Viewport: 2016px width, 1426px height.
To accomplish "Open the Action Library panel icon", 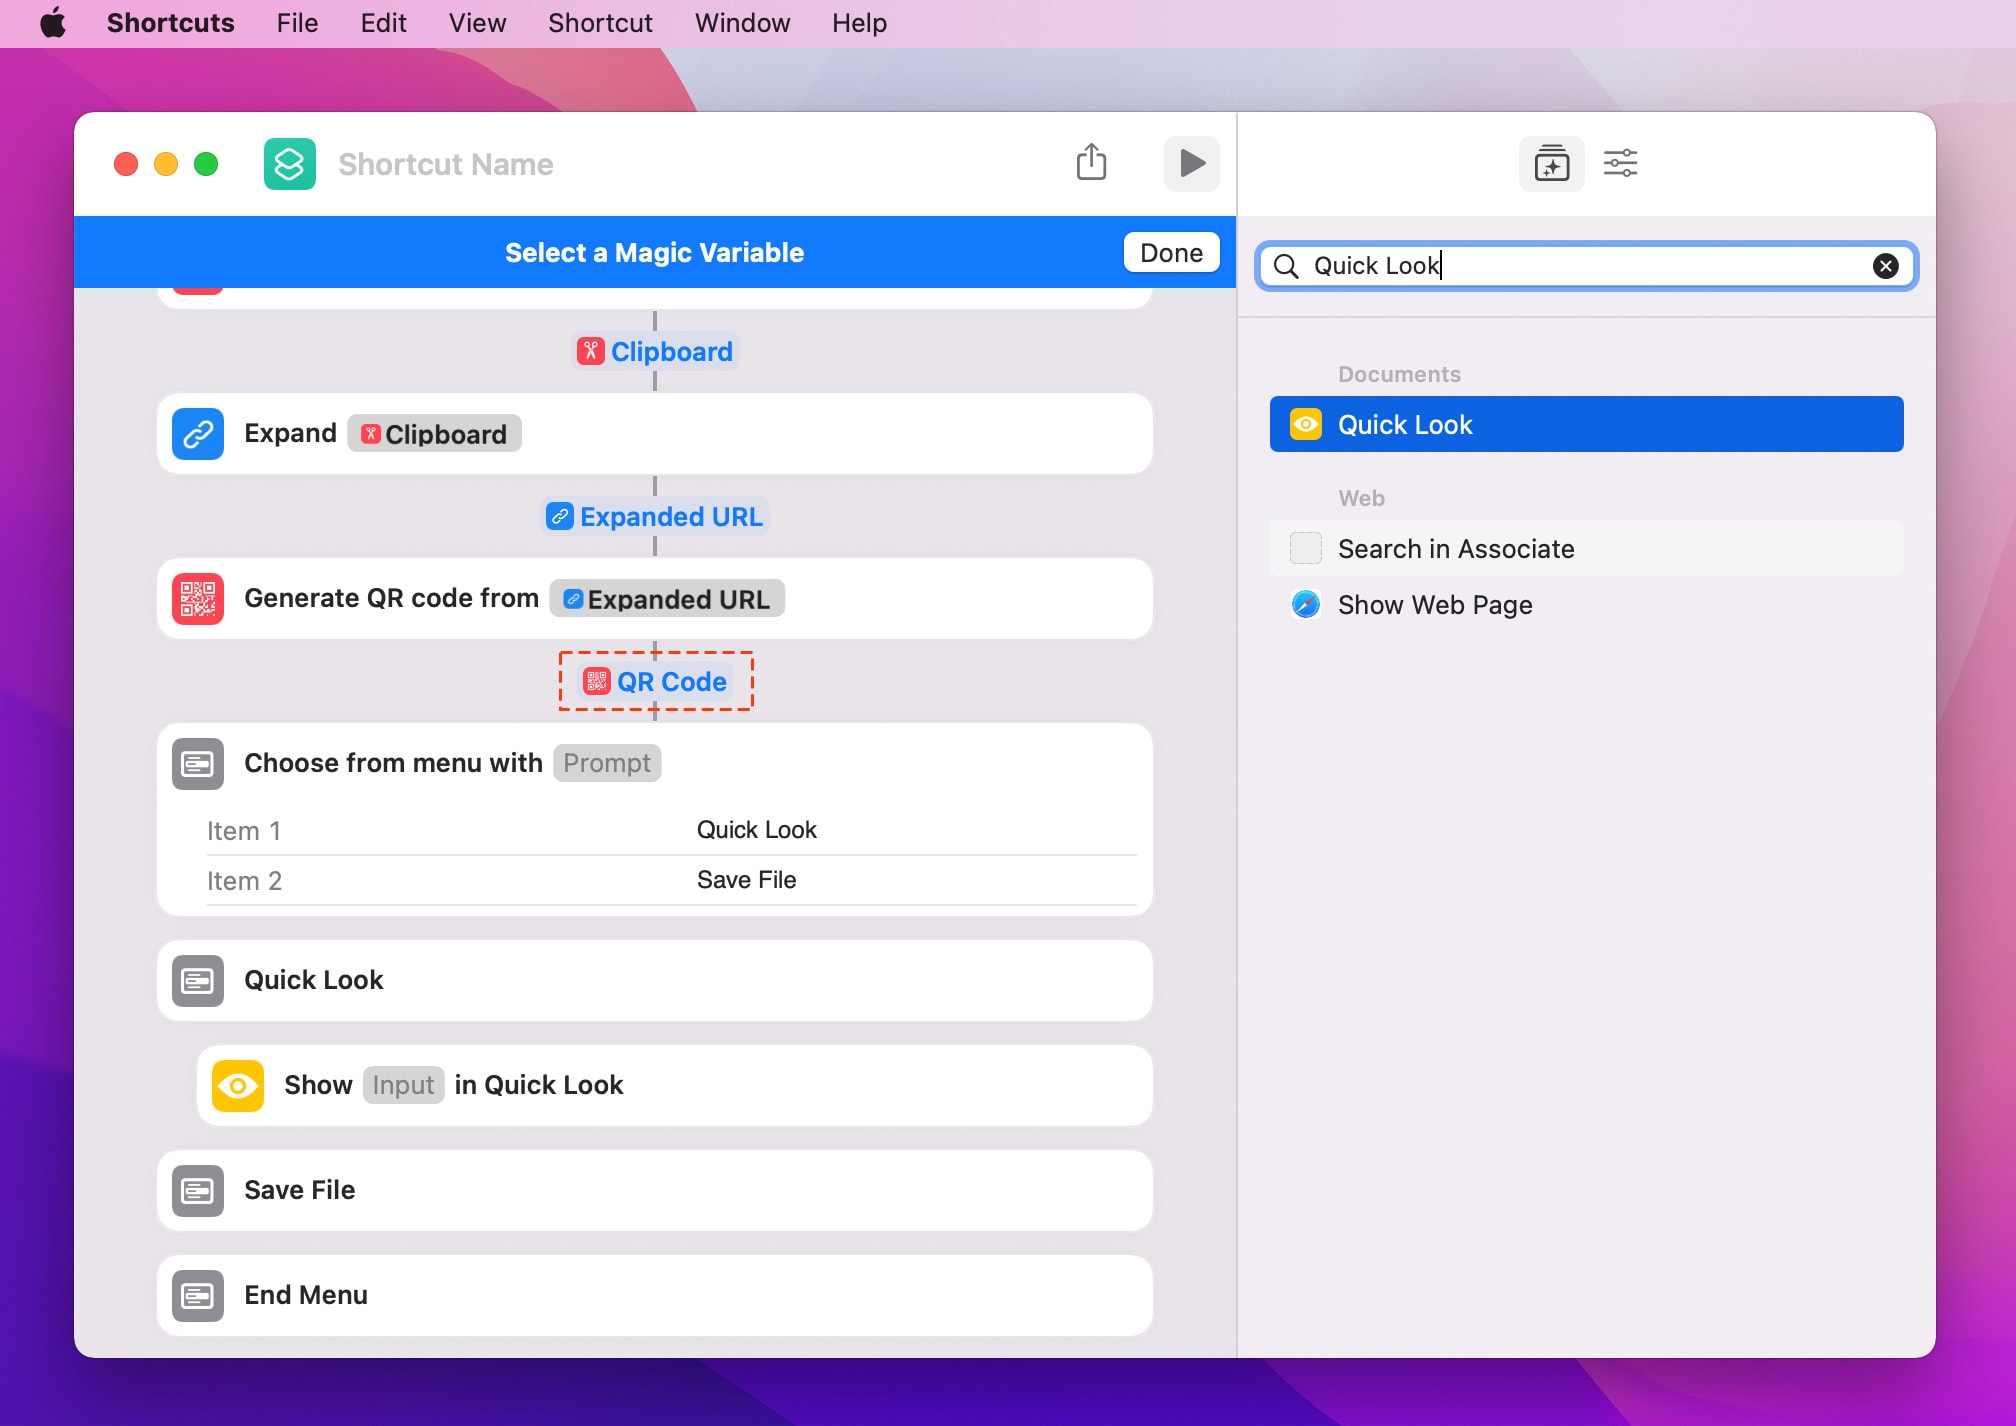I will 1550,163.
